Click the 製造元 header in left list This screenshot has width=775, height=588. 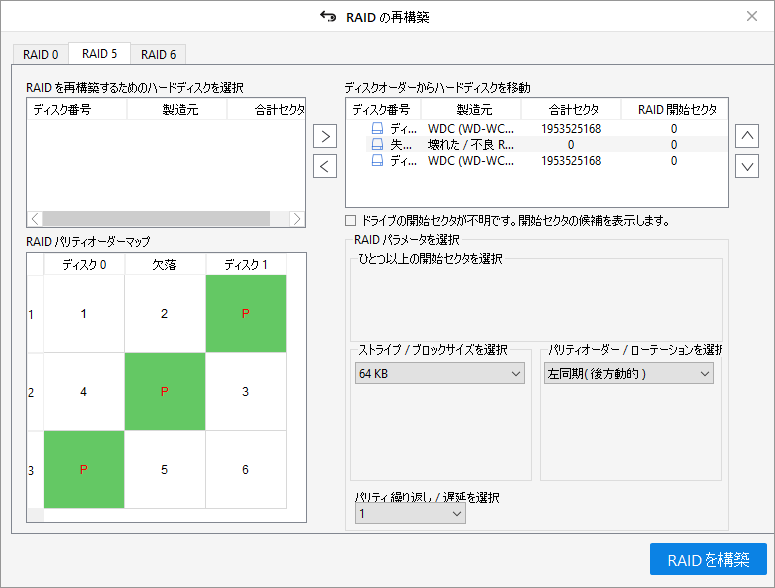[177, 110]
